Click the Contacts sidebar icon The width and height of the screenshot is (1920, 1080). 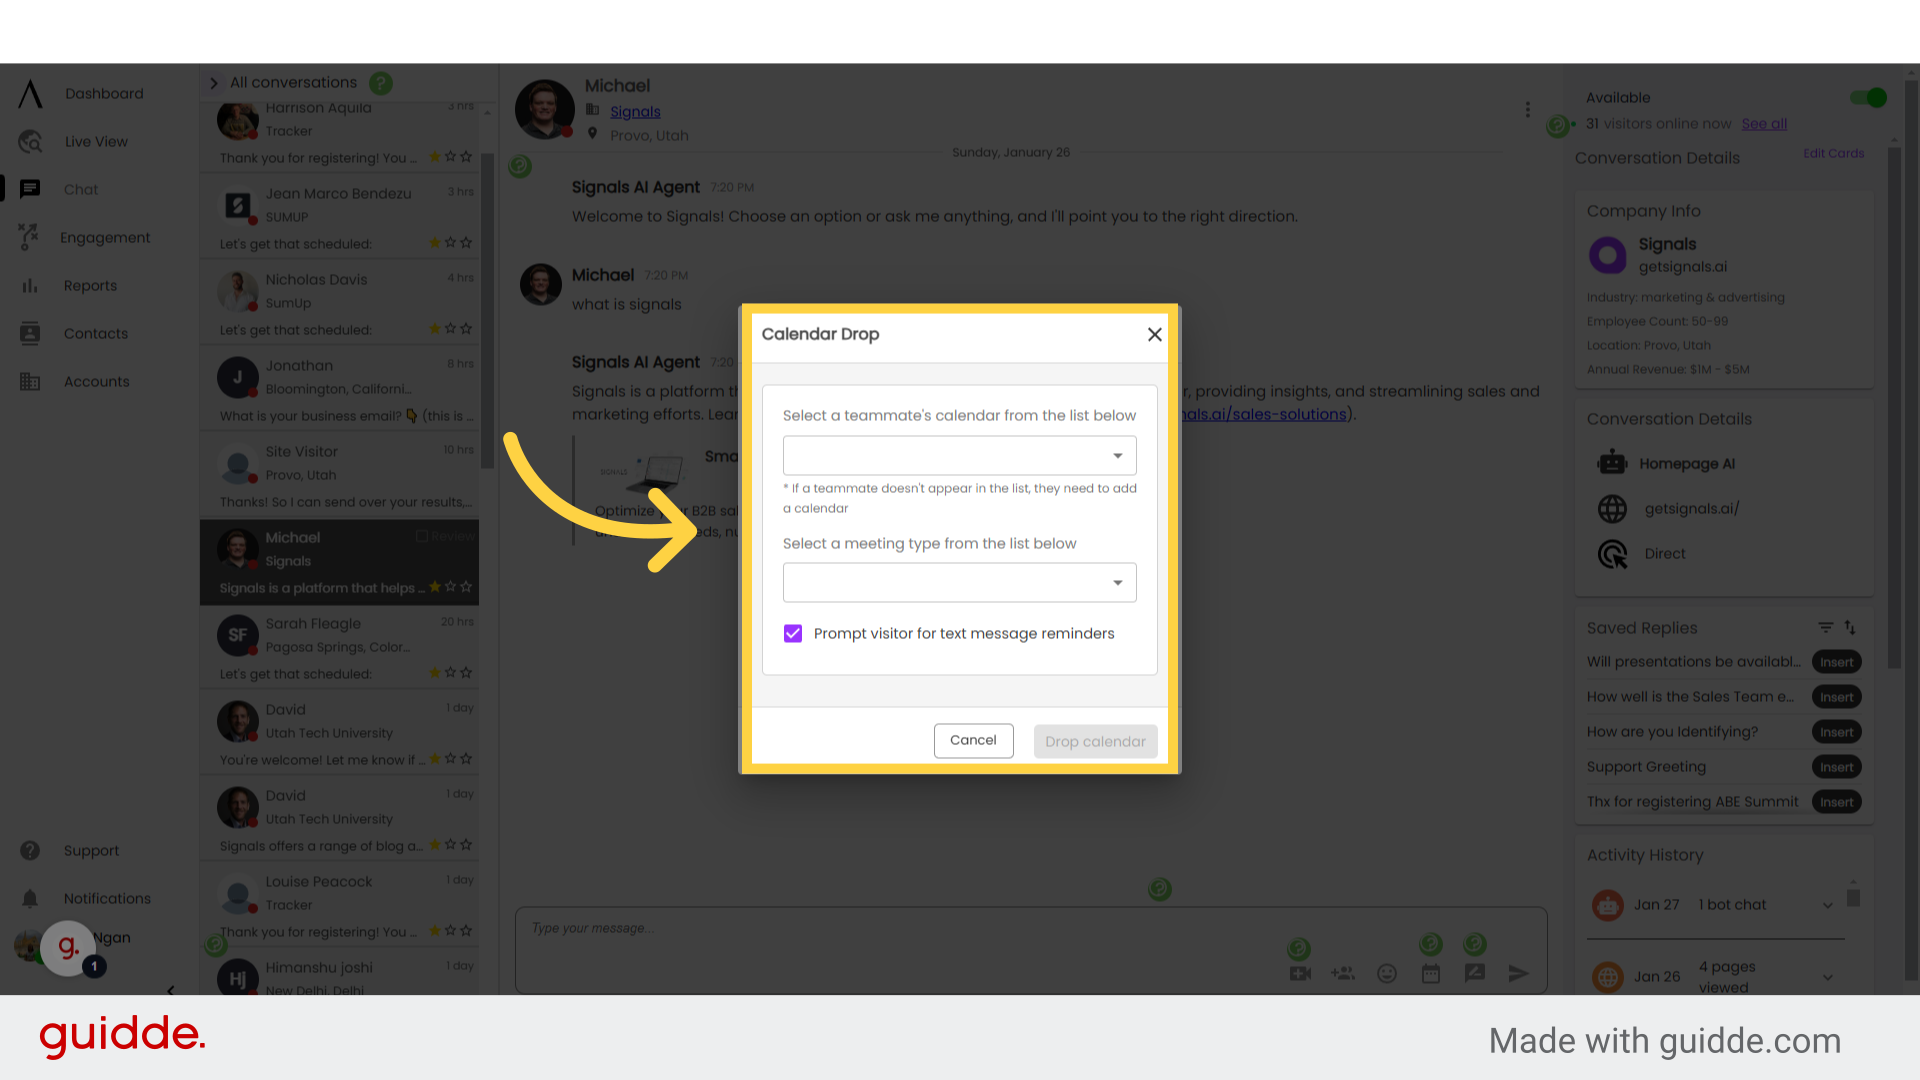30,333
